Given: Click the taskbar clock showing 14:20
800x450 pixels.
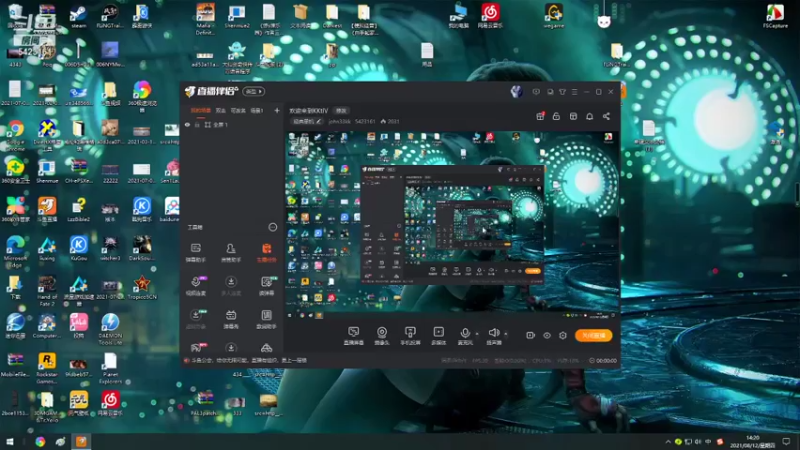Looking at the screenshot, I should pos(753,441).
